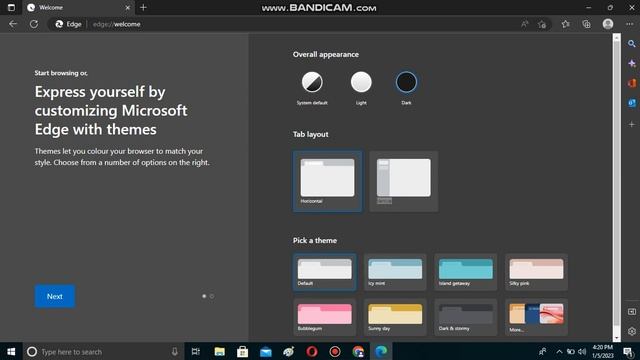The image size is (640, 360).
Task: Open the Favorites list icon
Action: coord(565,24)
